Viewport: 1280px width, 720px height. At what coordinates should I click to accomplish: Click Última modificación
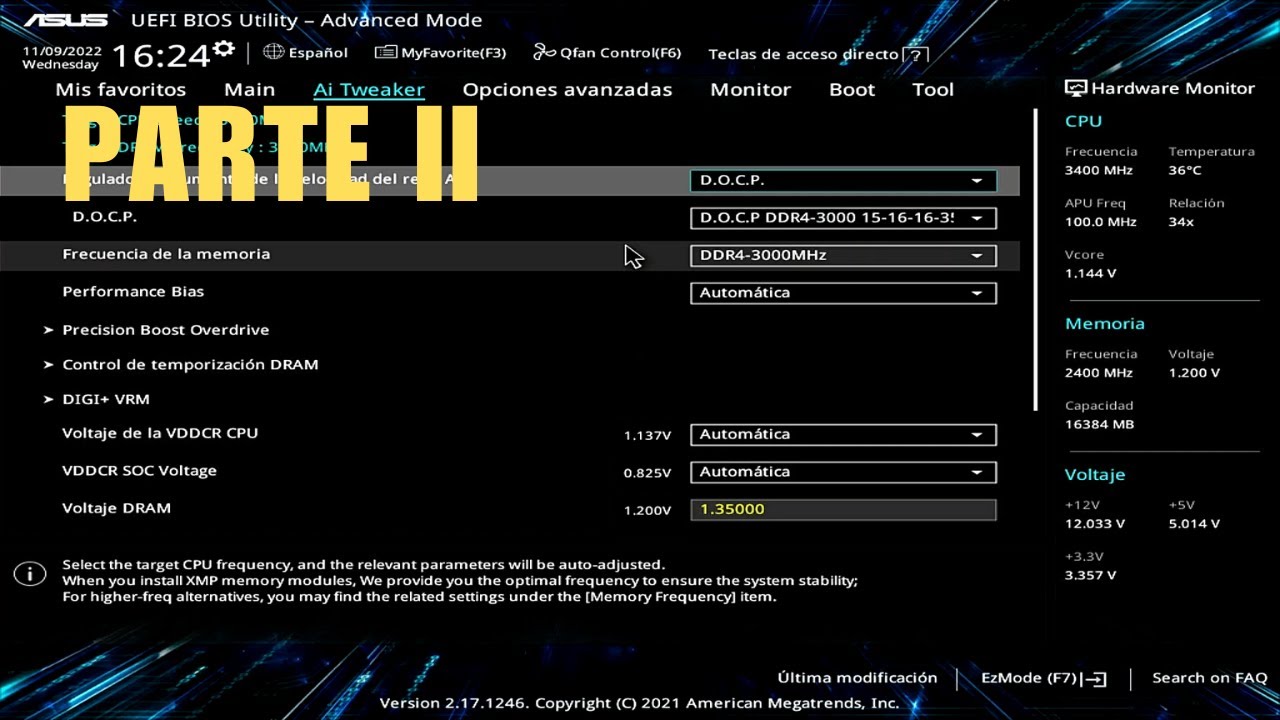pyautogui.click(x=857, y=678)
